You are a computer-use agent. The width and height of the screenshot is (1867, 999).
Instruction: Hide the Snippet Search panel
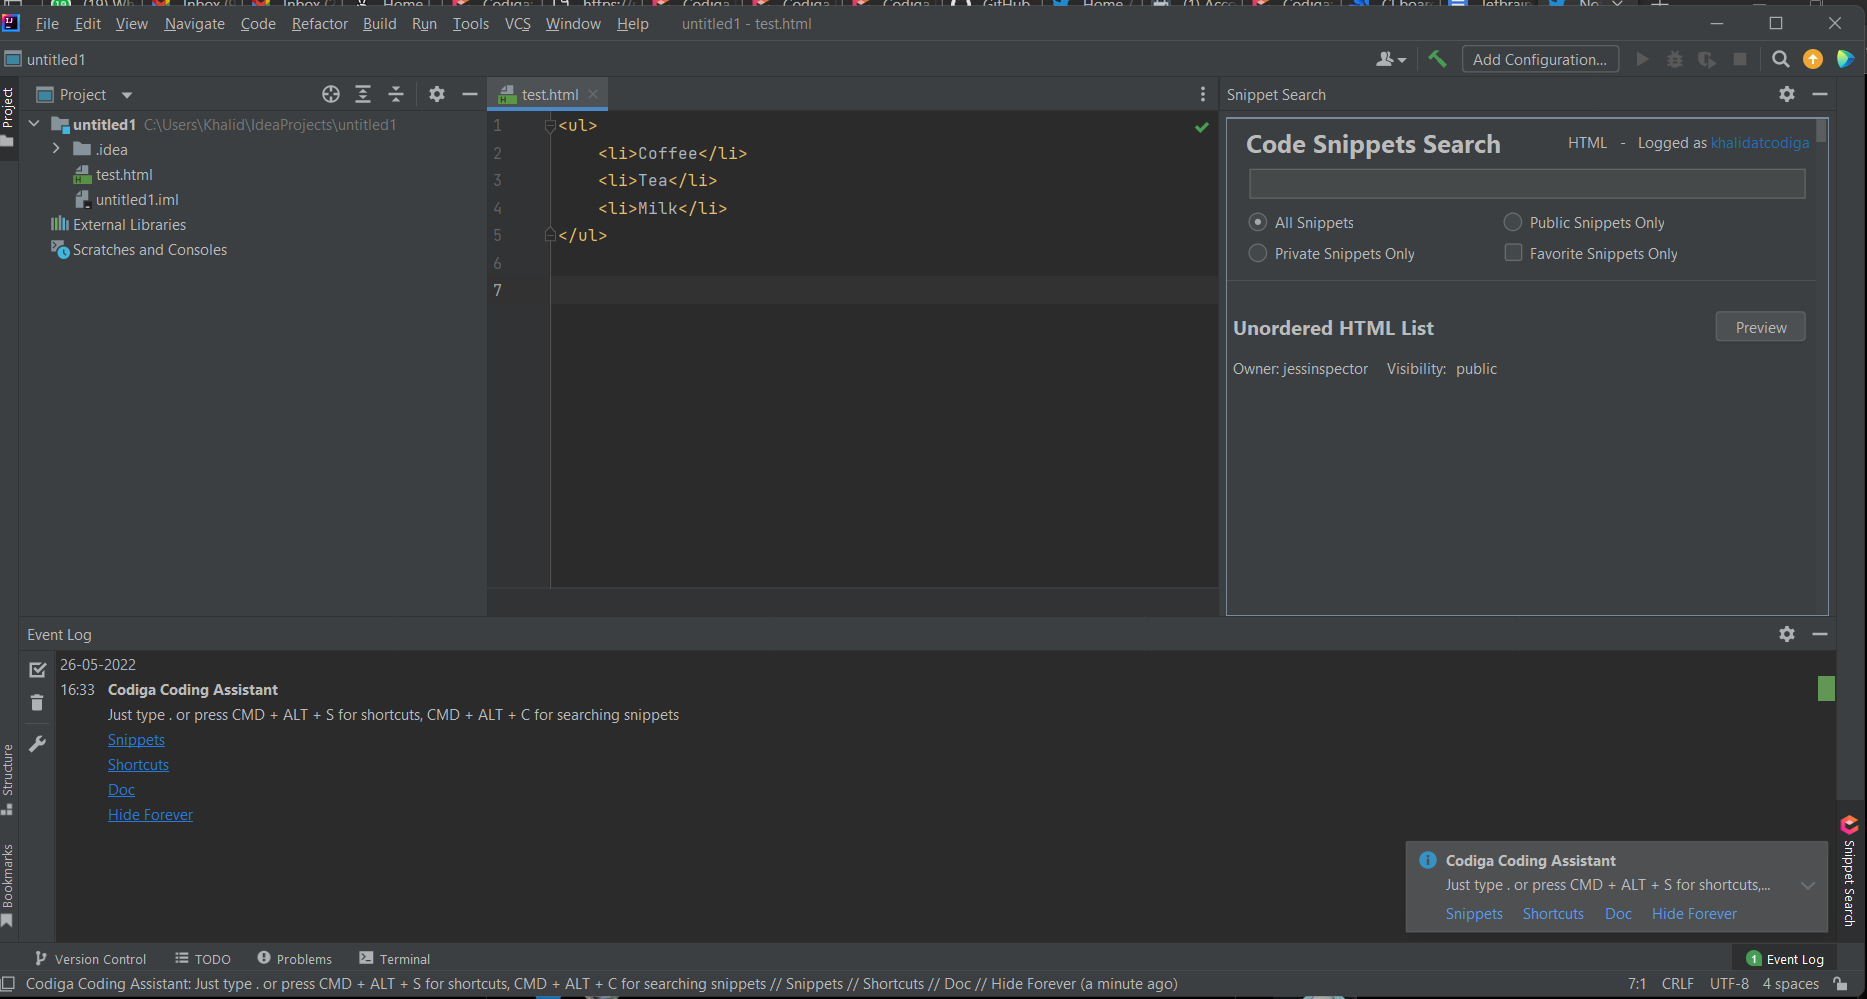1820,94
